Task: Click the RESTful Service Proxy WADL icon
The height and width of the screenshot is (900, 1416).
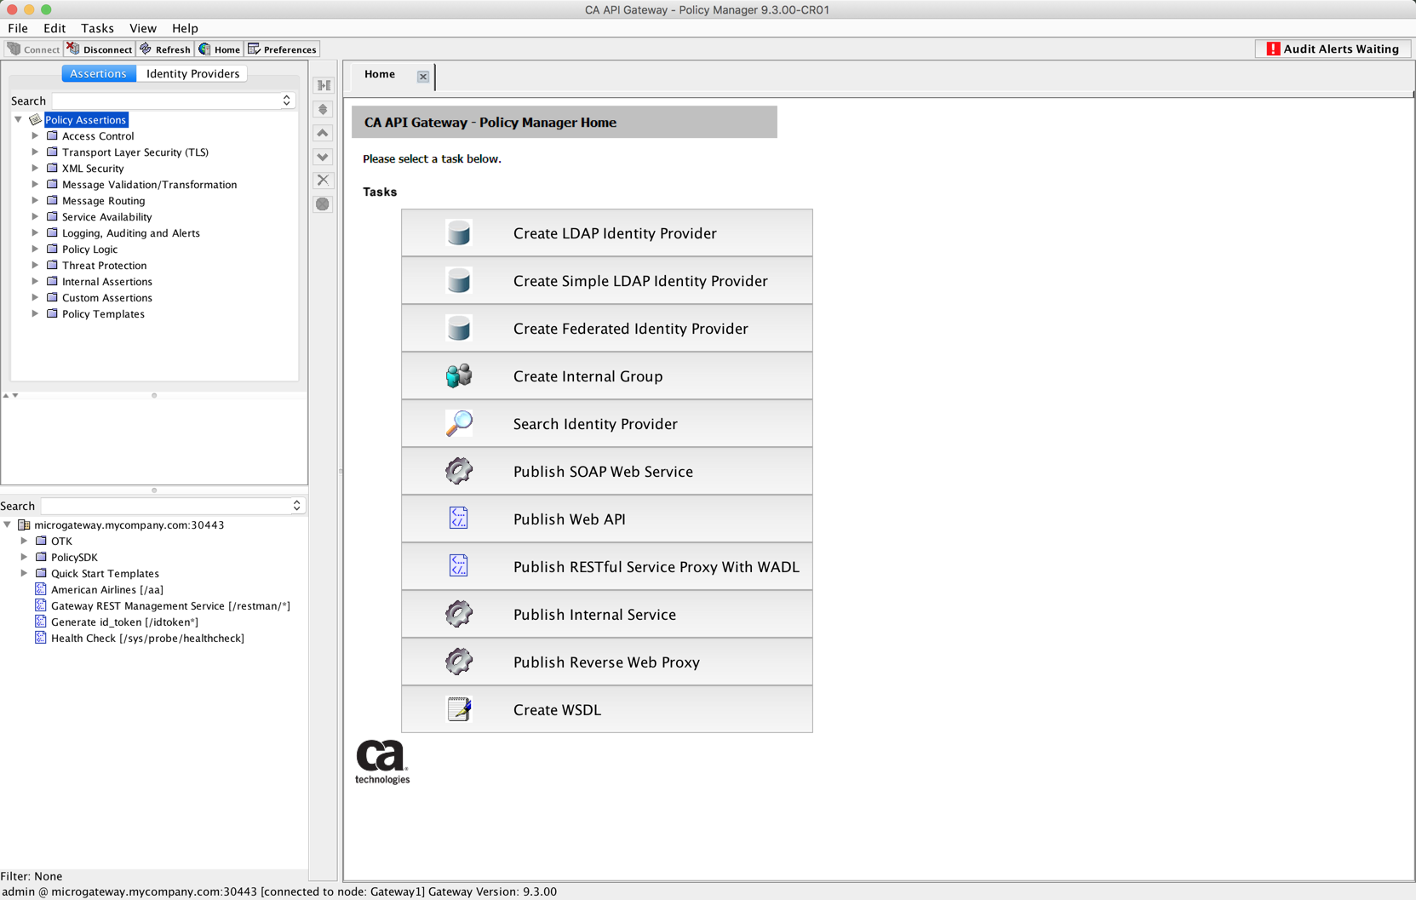Action: tap(459, 567)
